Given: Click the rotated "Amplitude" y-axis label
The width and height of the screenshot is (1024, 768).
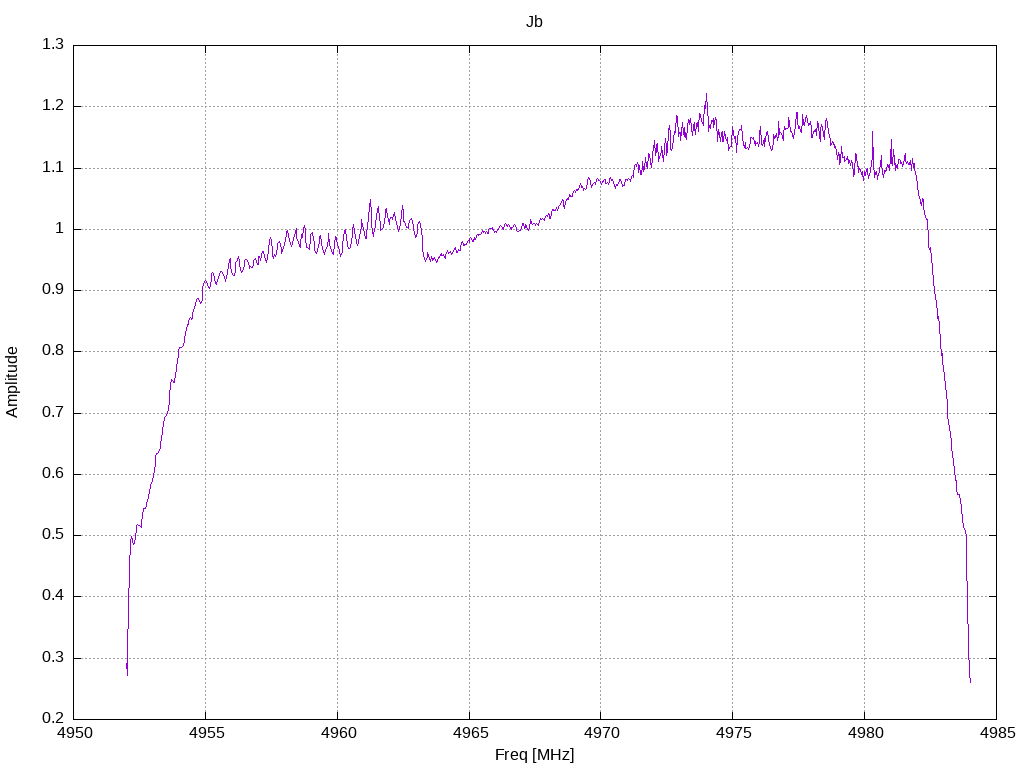Looking at the screenshot, I should coord(12,381).
